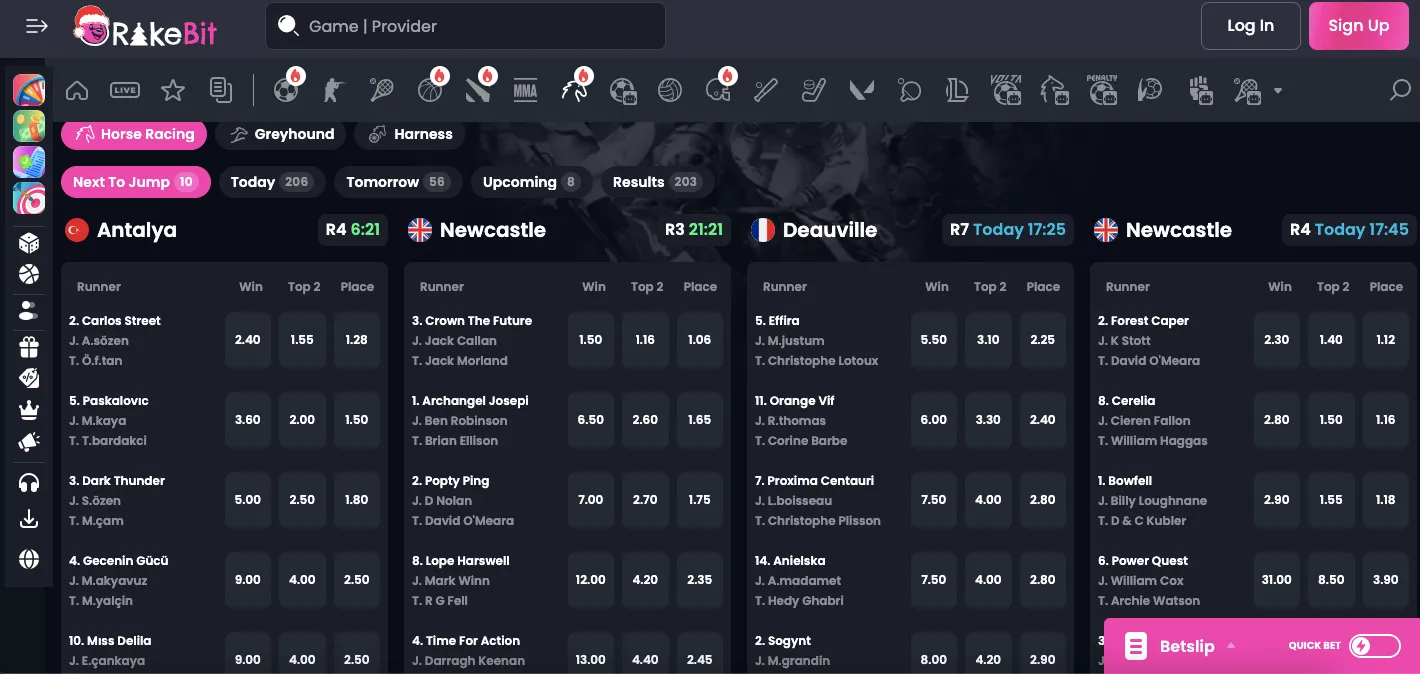Viewport: 1420px width, 674px height.
Task: Open the bet history documents icon
Action: pyautogui.click(x=221, y=91)
